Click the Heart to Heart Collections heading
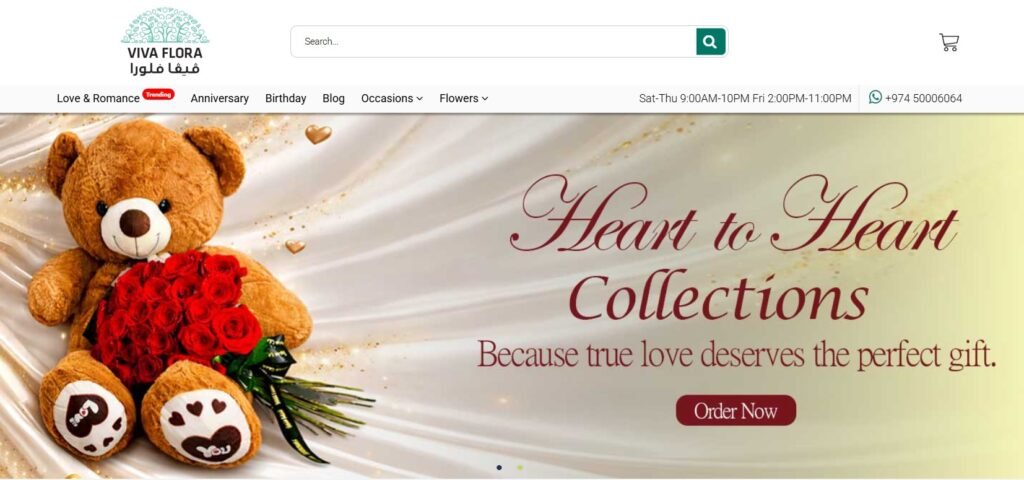 point(734,248)
